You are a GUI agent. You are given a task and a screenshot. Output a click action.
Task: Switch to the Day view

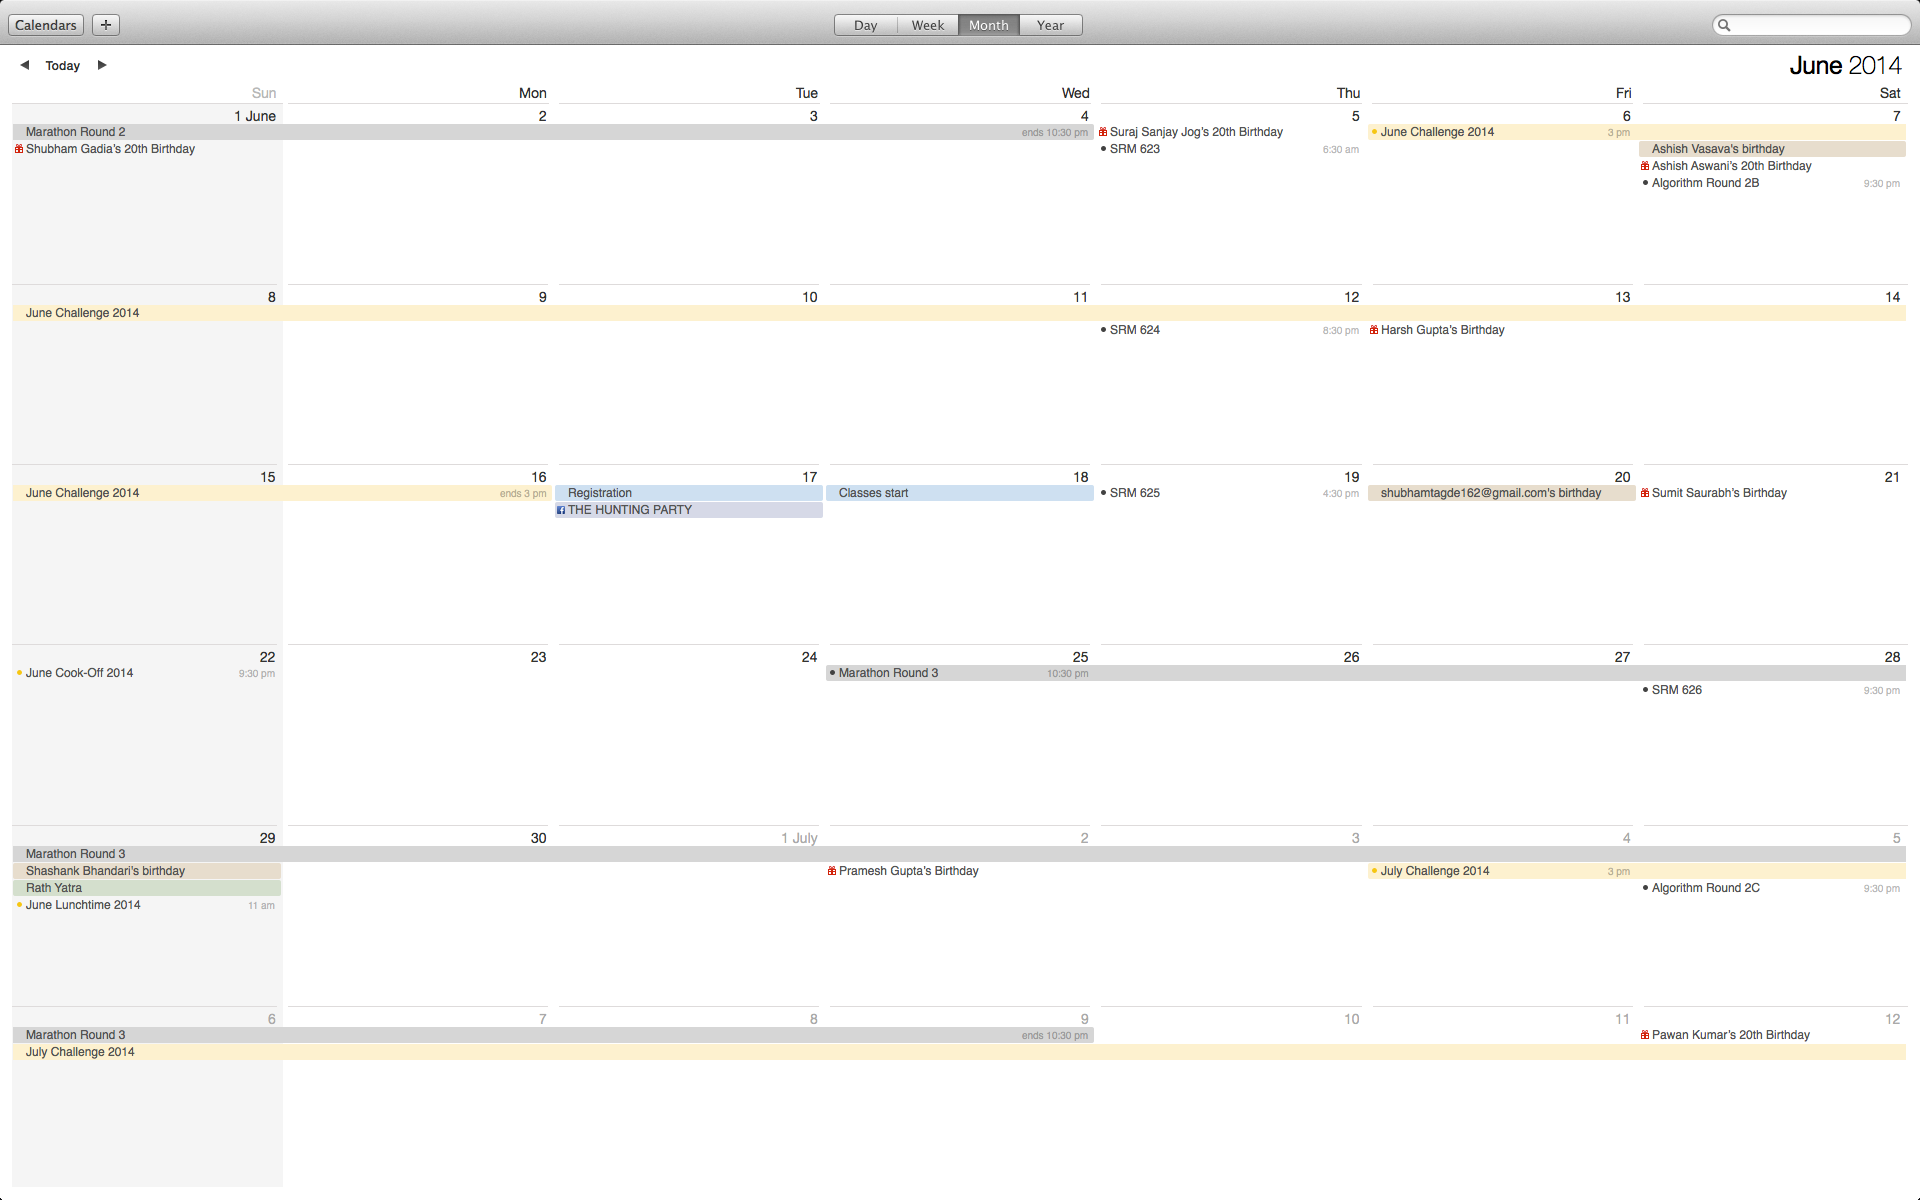(865, 25)
